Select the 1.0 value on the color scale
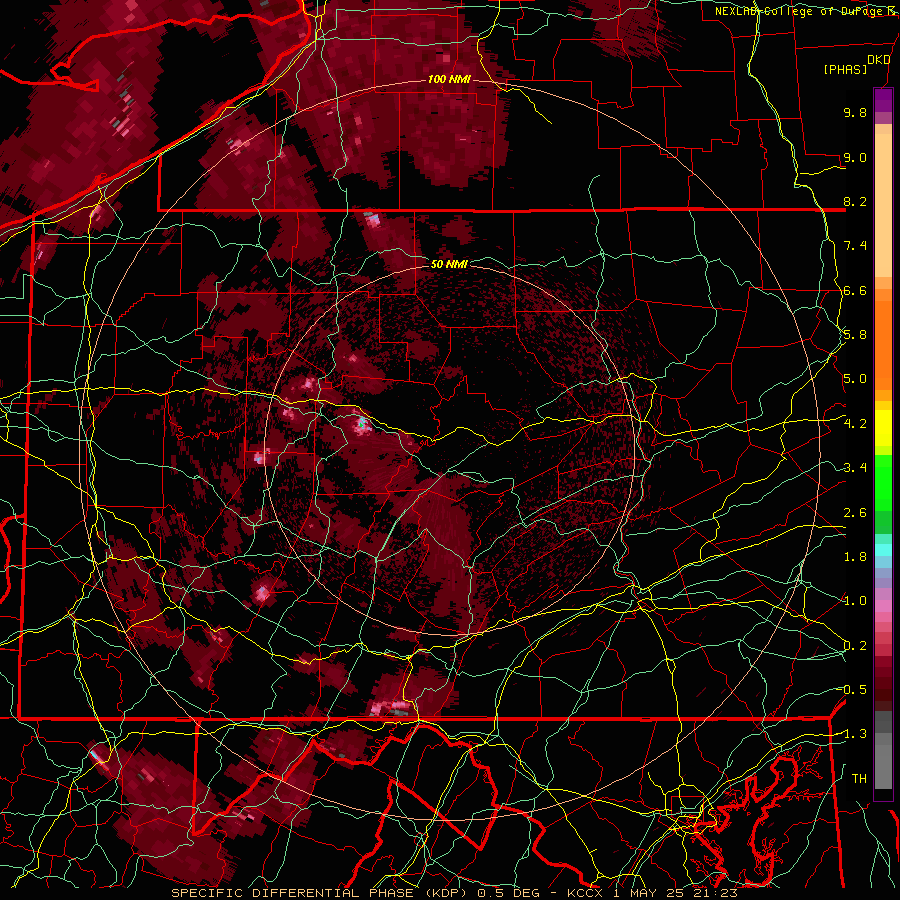Screen dimensions: 900x900 [855, 601]
